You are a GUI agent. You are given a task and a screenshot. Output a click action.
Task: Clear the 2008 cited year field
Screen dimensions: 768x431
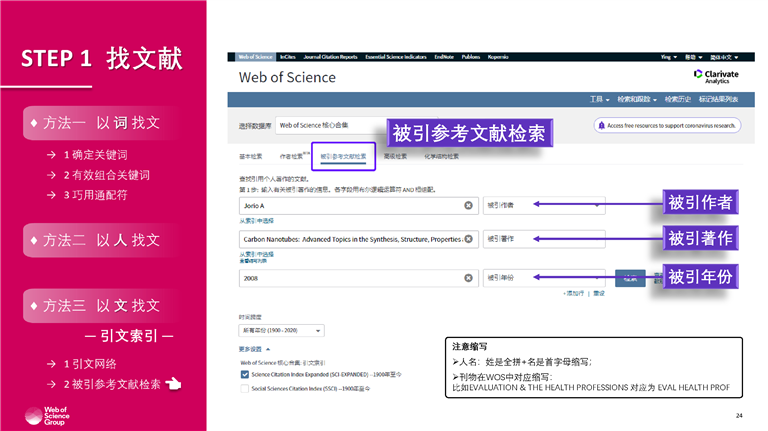(468, 278)
